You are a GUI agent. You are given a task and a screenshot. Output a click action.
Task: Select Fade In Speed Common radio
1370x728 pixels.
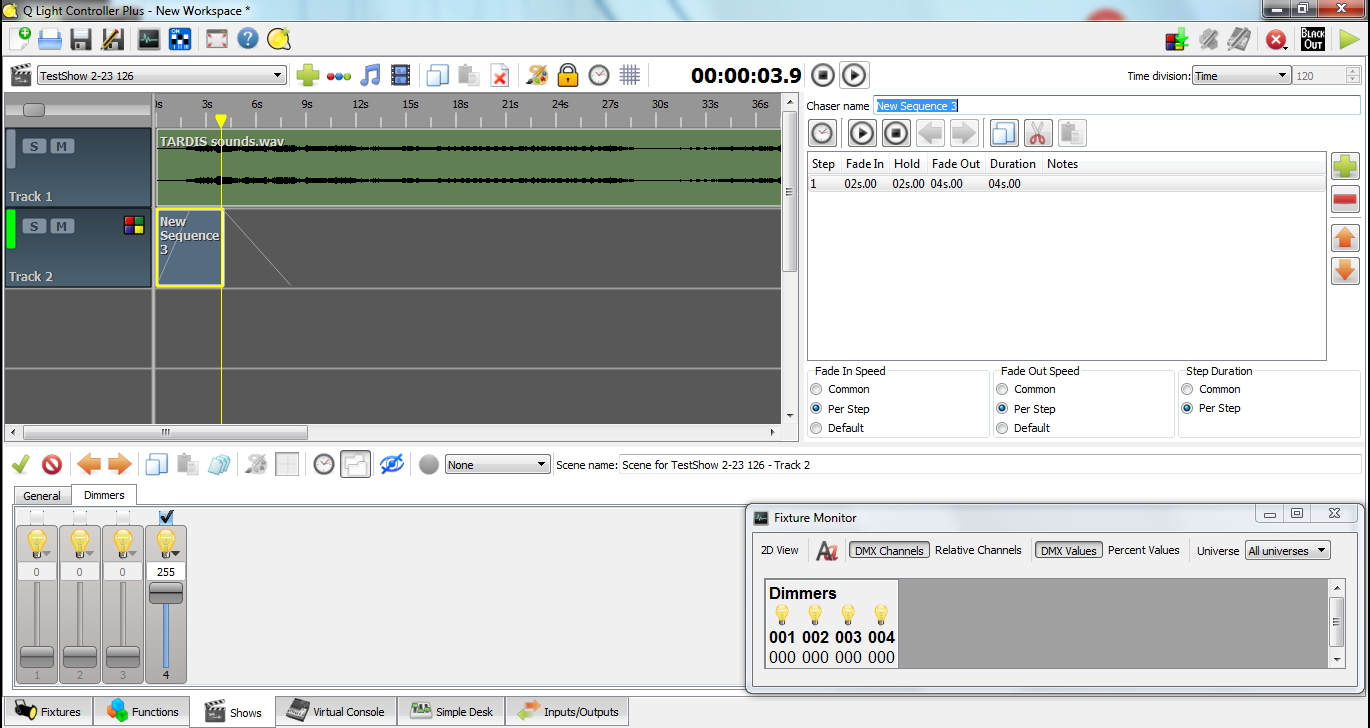pyautogui.click(x=817, y=389)
